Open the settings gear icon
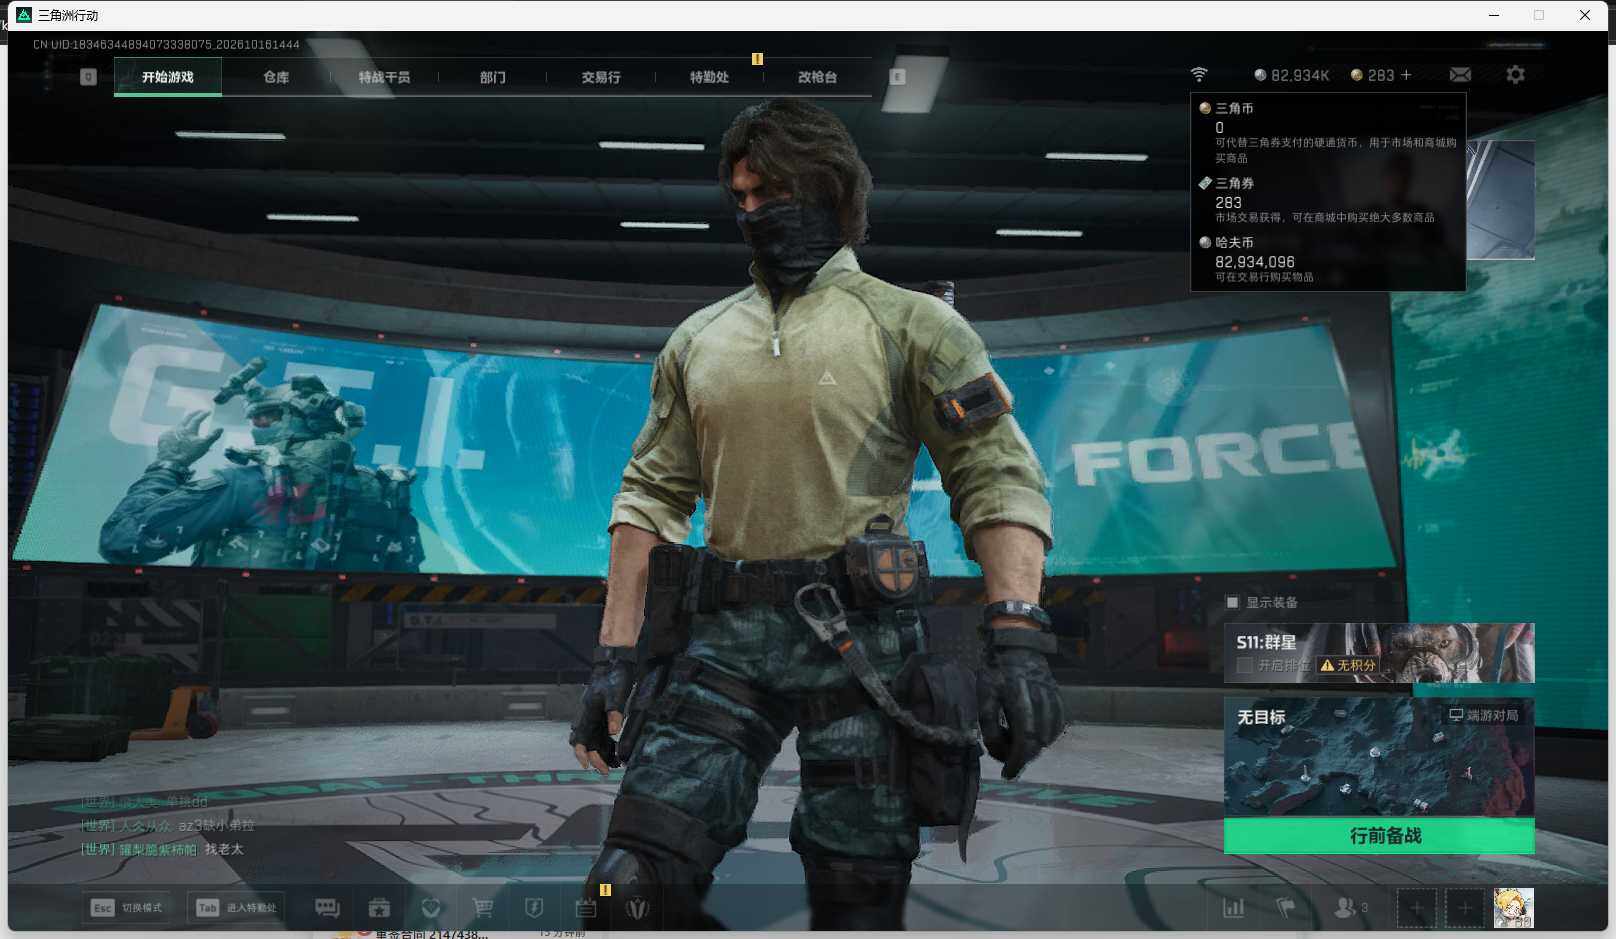 (1515, 75)
